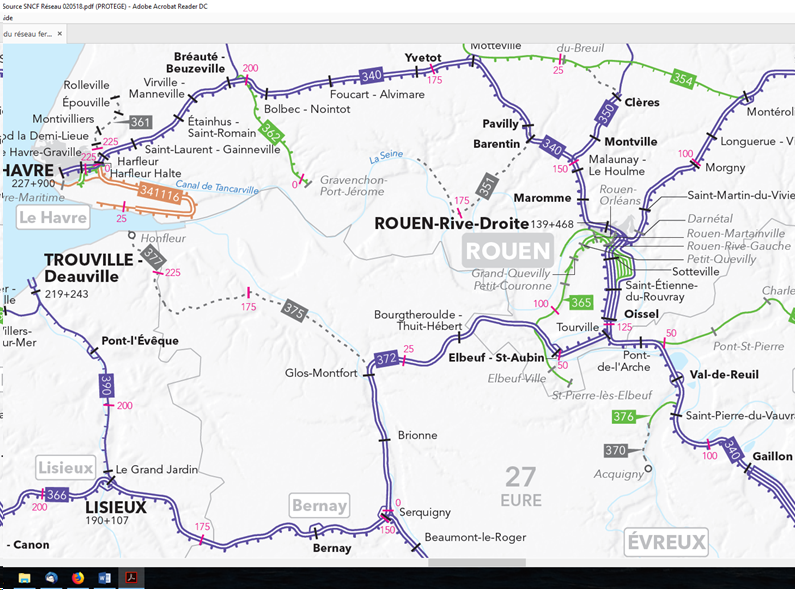
Task: Click the 'ROUEN-Rive-Droite' station label
Action: coord(451,224)
